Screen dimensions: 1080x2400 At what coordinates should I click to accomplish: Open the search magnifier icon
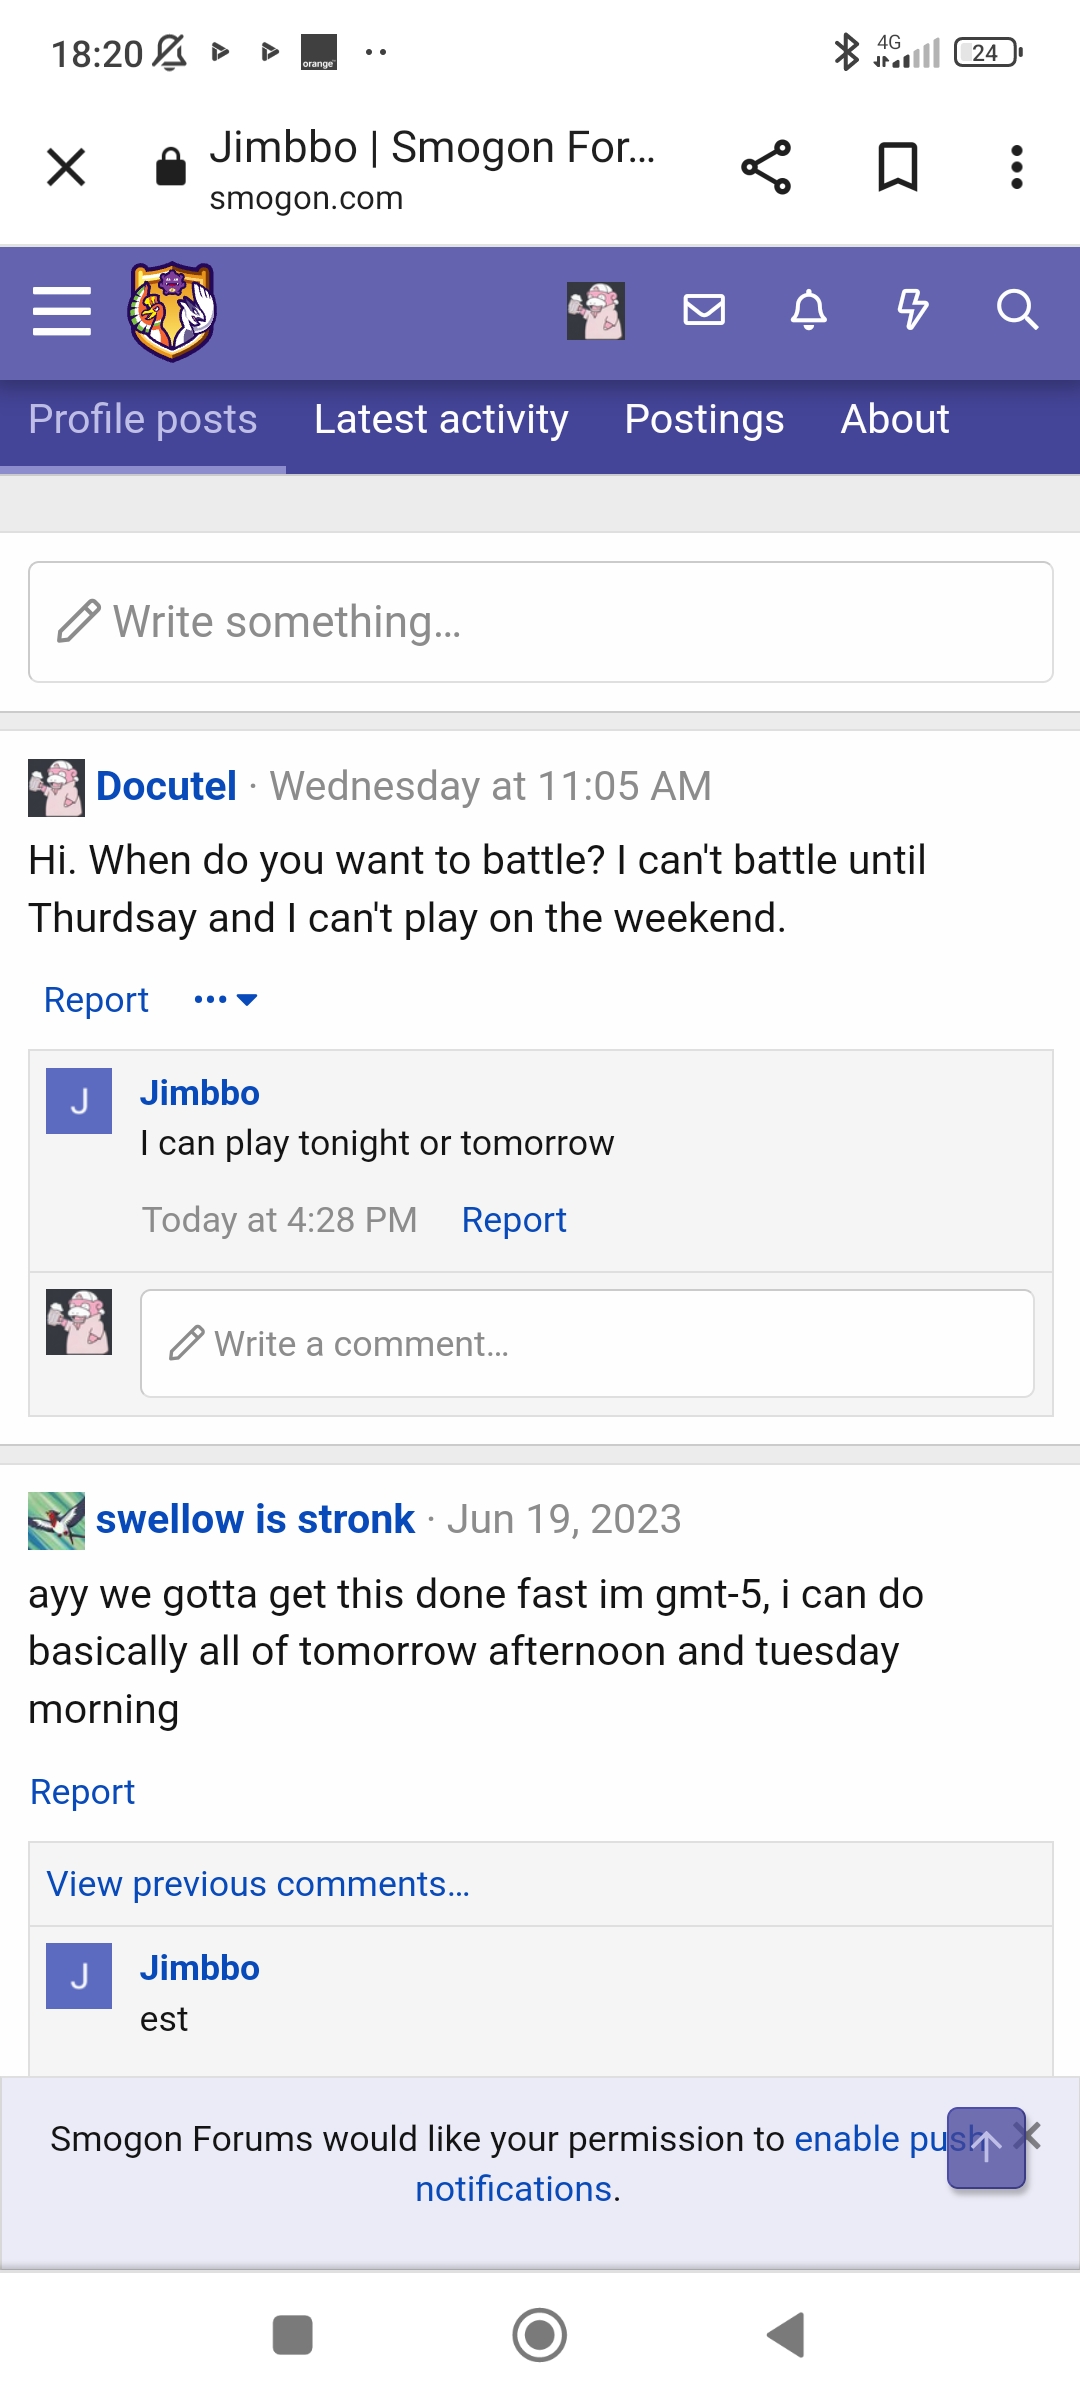tap(1017, 310)
